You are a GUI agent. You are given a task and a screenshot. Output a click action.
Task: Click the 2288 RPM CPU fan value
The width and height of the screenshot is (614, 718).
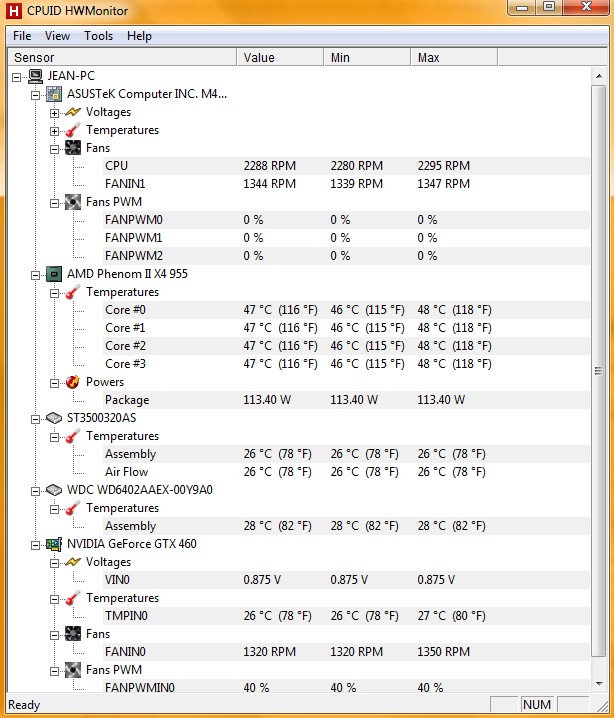(x=270, y=166)
